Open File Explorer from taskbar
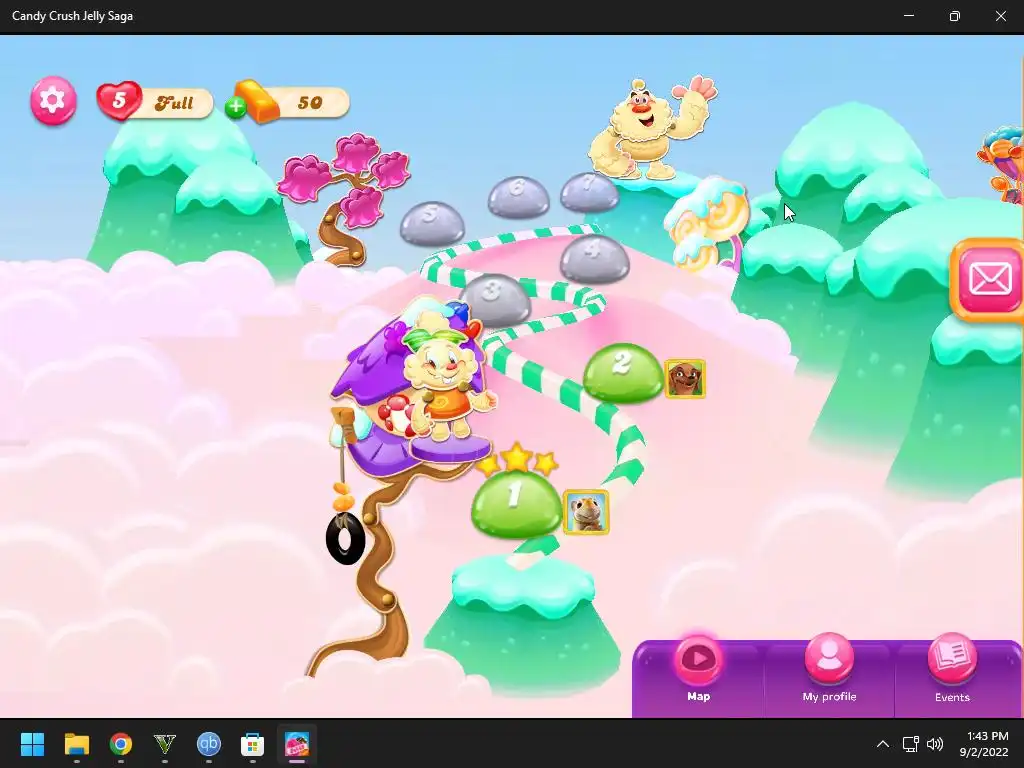The height and width of the screenshot is (768, 1024). [x=76, y=744]
